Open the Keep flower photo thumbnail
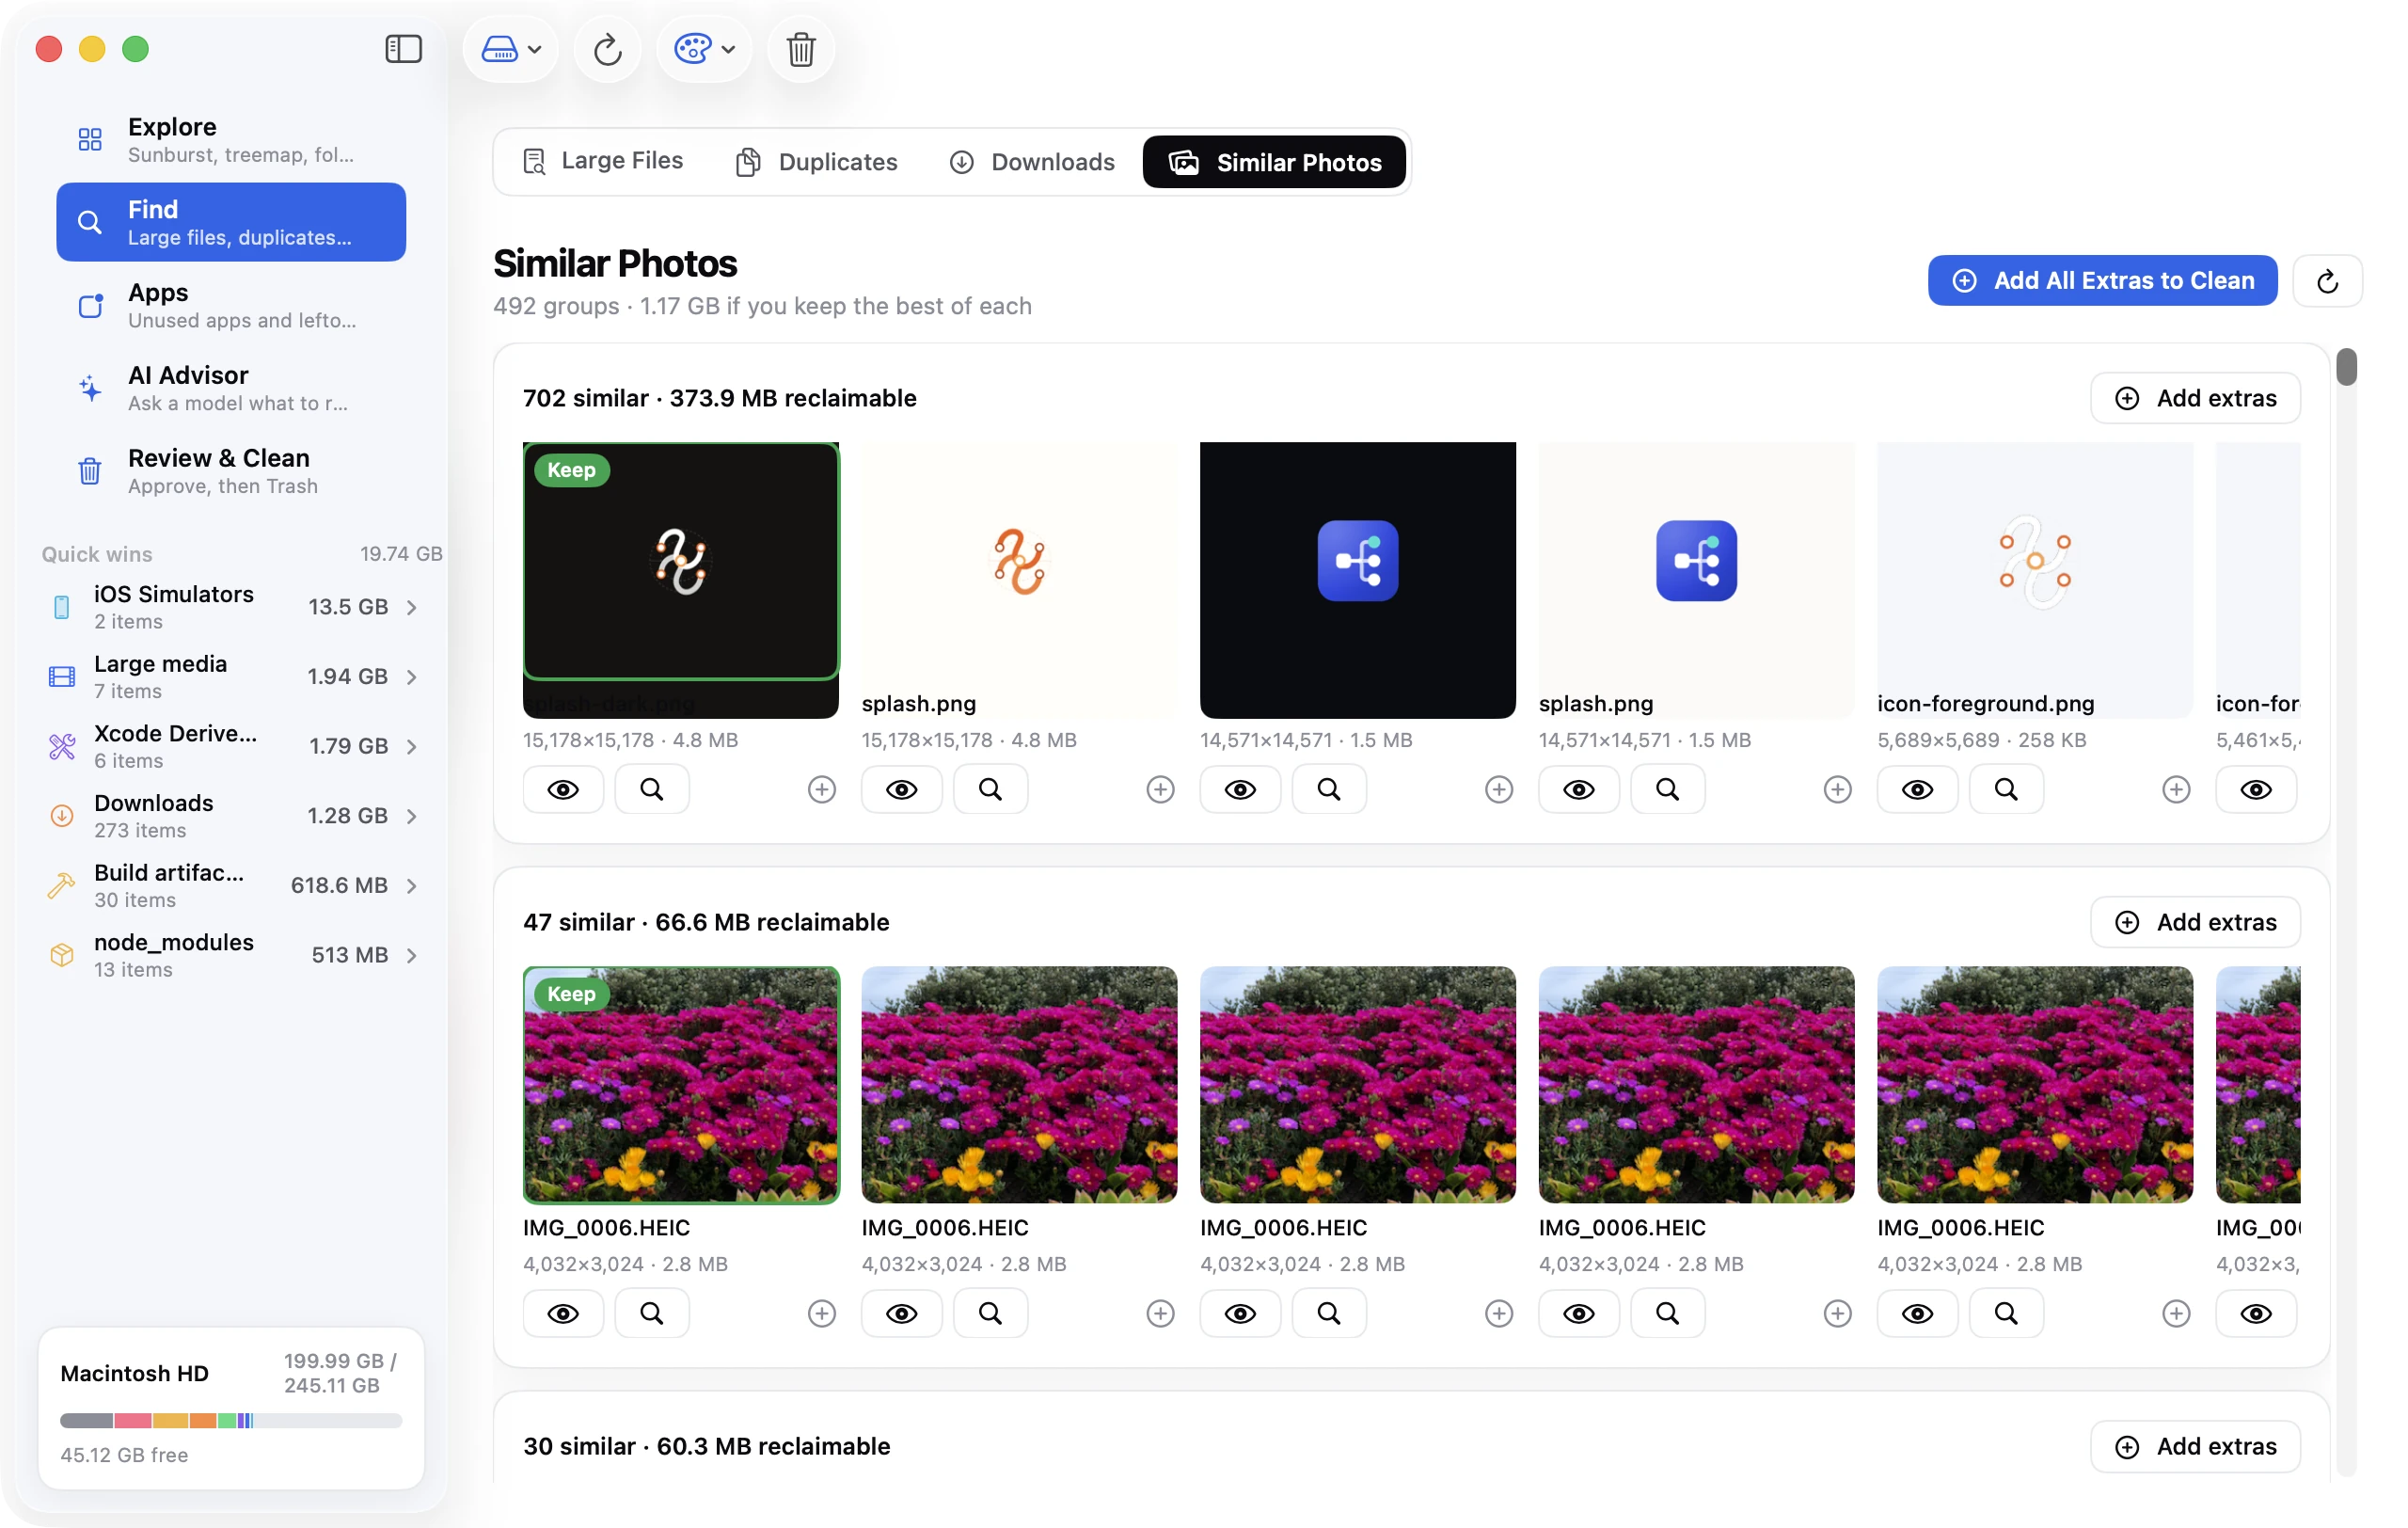This screenshot has width=2408, height=1528. tap(681, 1085)
